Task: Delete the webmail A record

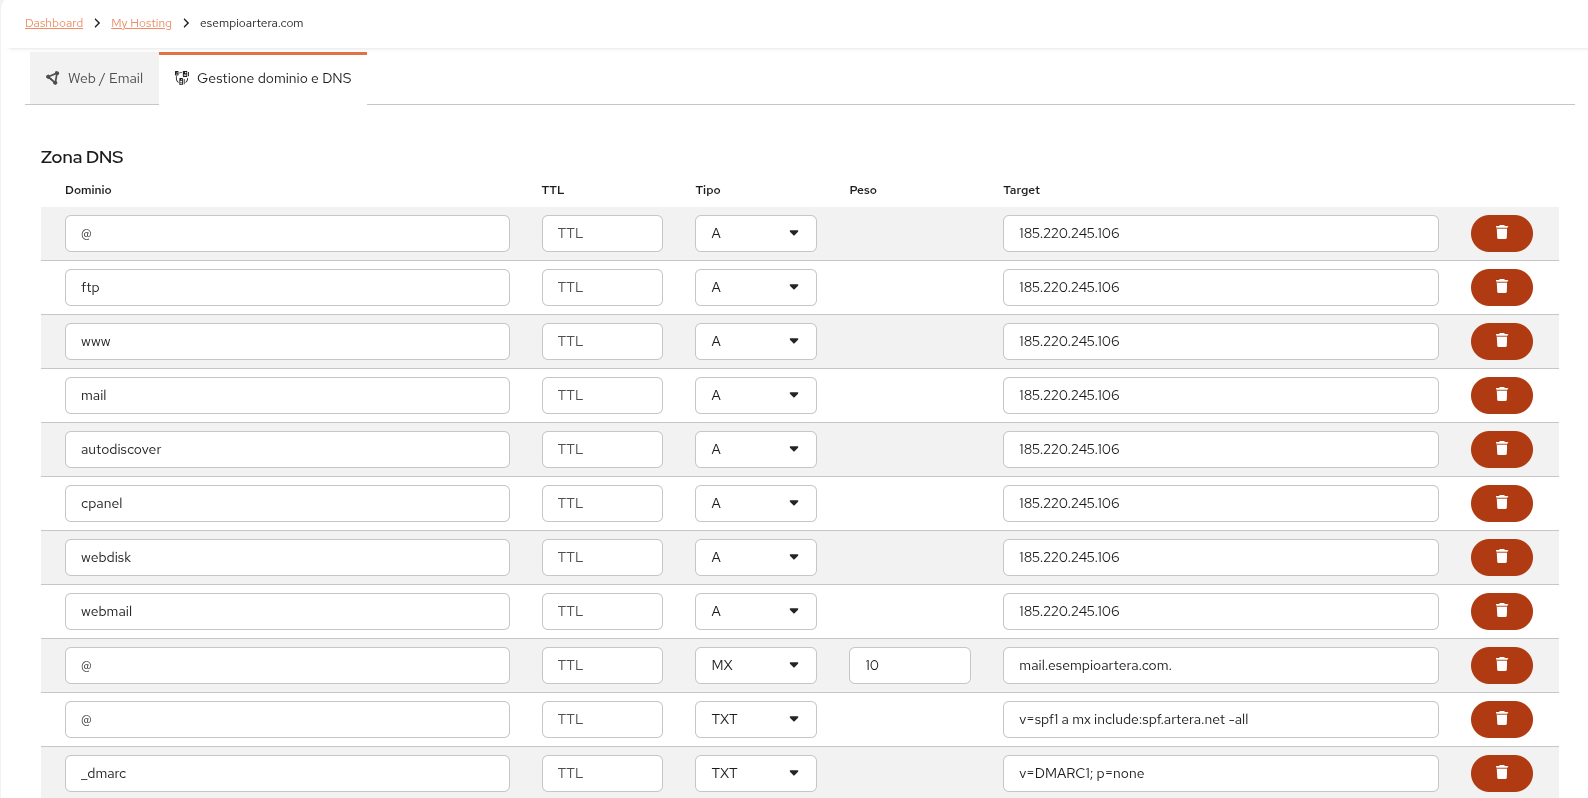Action: pos(1501,611)
